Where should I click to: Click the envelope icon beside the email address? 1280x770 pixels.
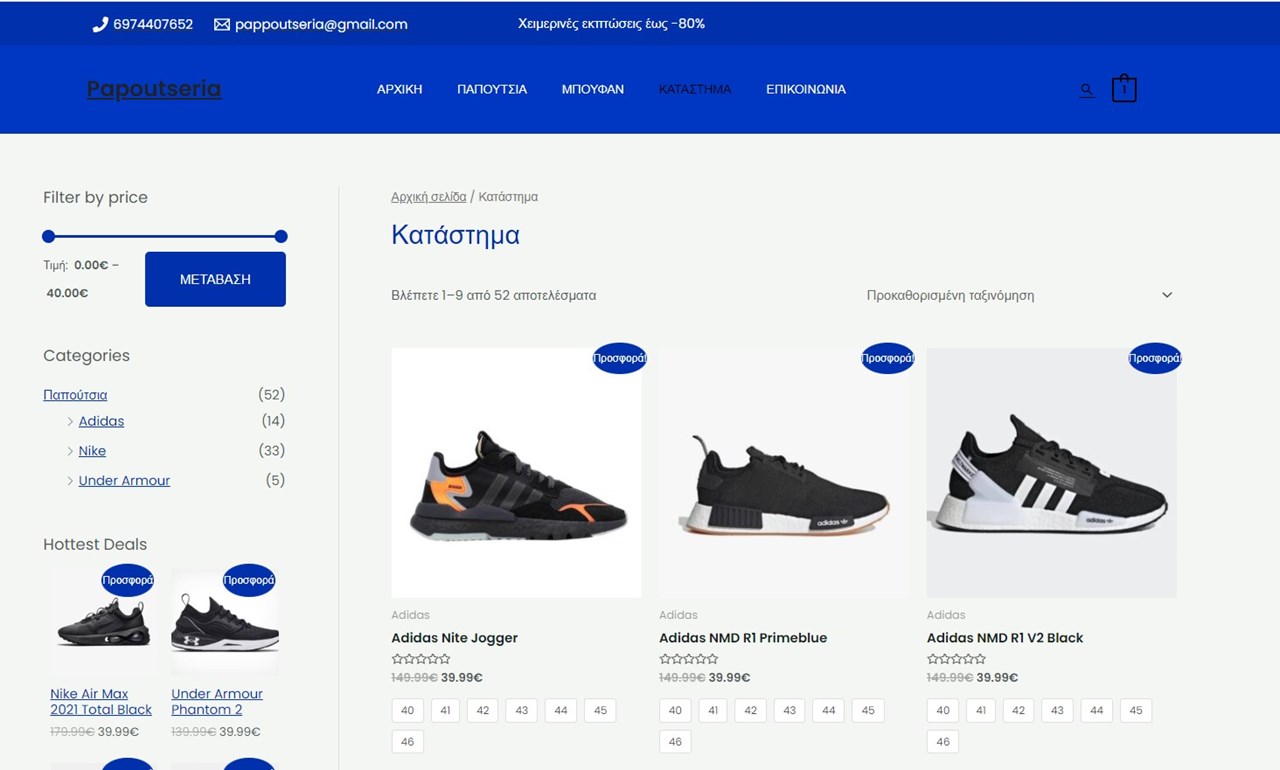(222, 24)
